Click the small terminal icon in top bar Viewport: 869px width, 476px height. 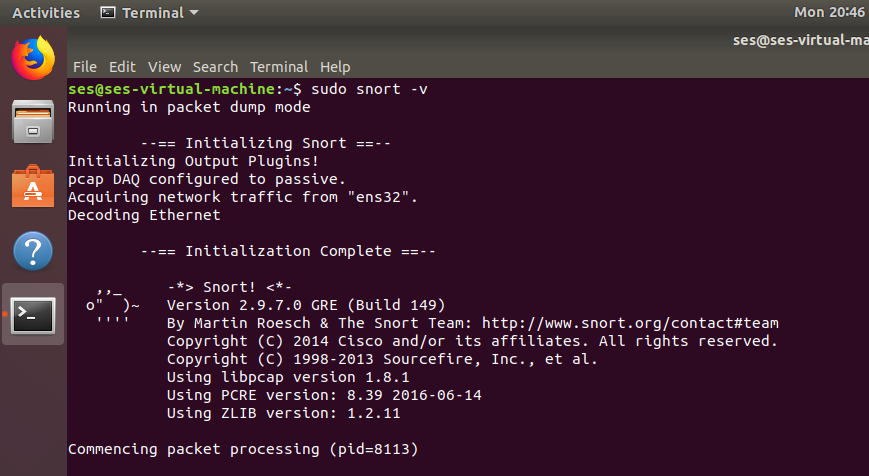pos(108,12)
